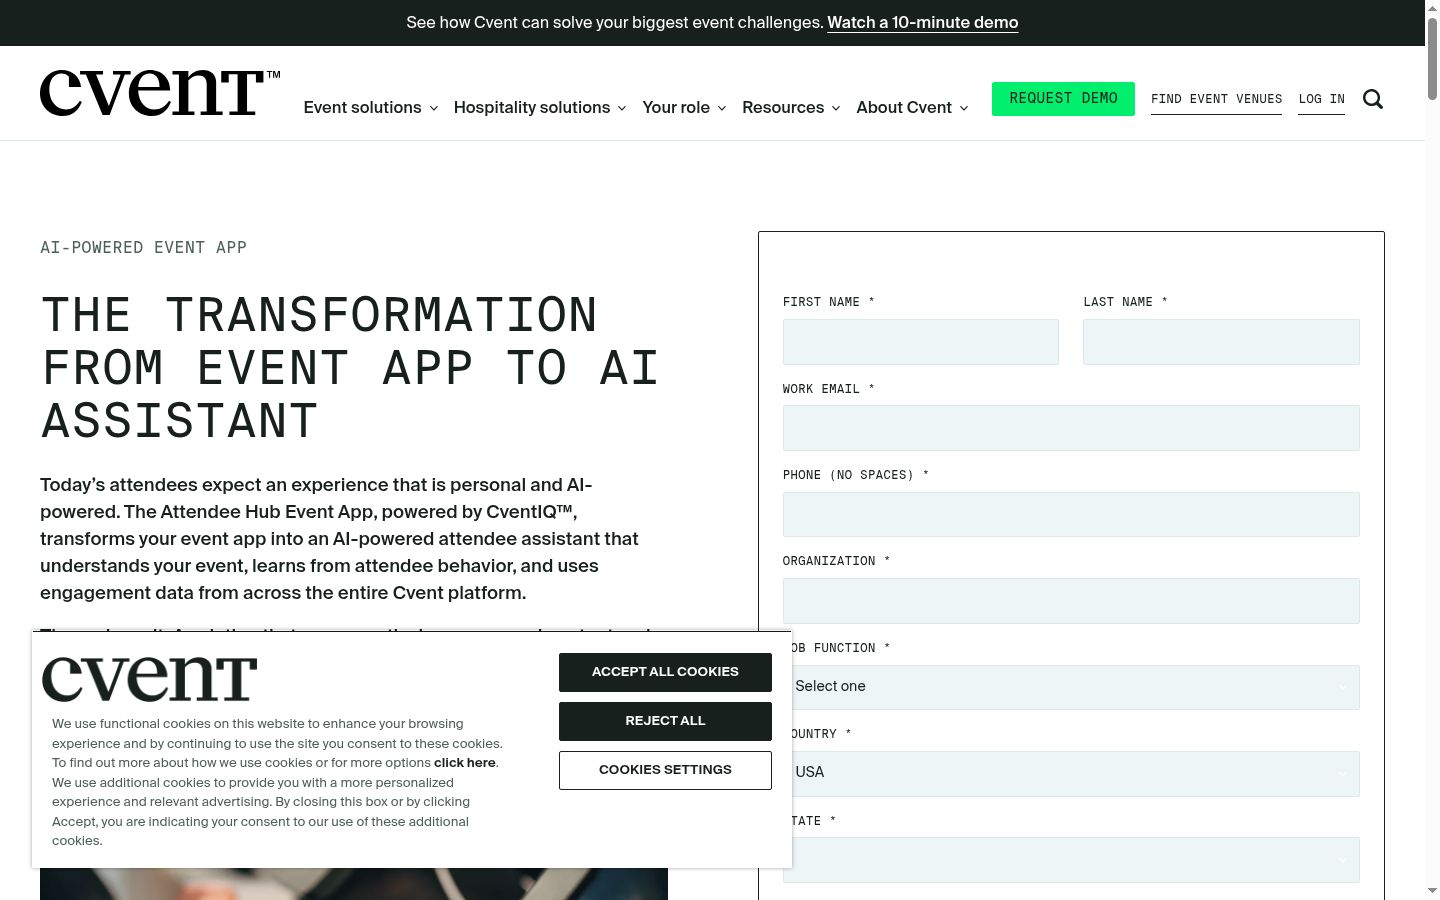The height and width of the screenshot is (900, 1440).
Task: Click the Request Demo button
Action: (1063, 99)
